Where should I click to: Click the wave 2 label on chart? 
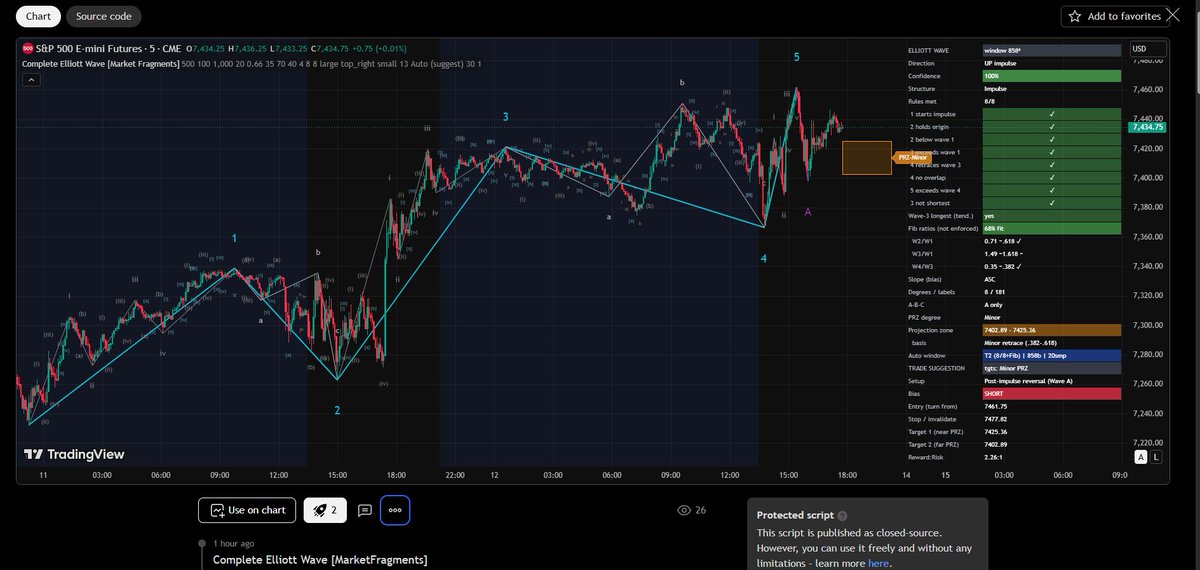pyautogui.click(x=337, y=410)
